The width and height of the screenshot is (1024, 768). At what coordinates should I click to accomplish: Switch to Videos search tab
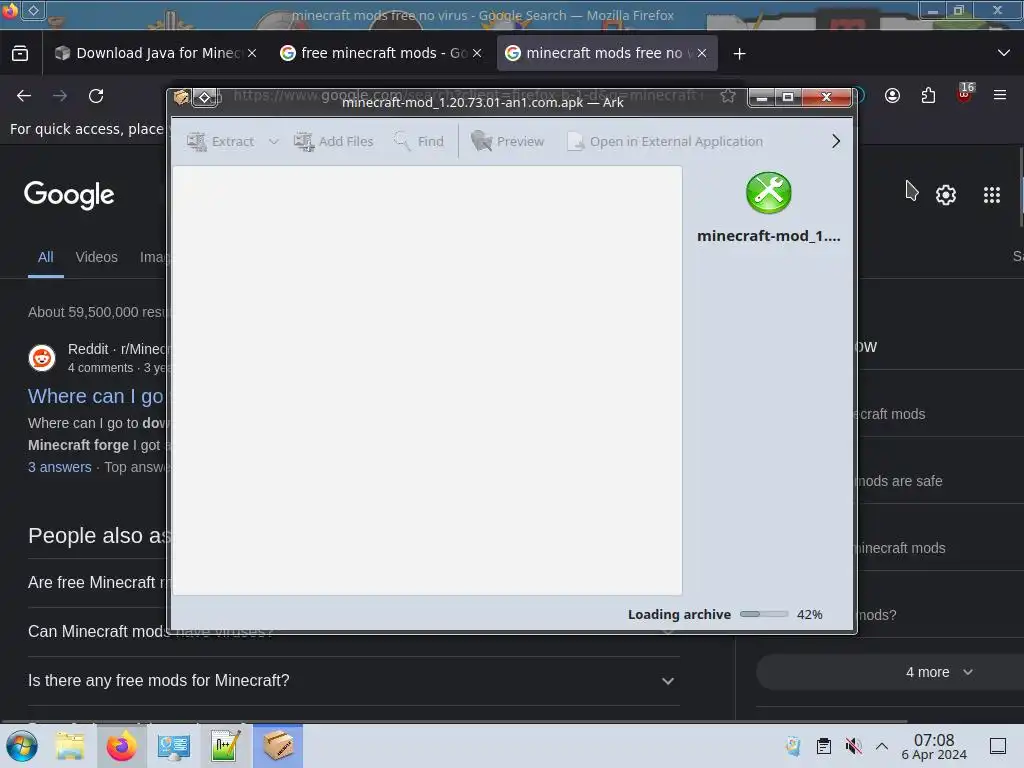click(97, 257)
